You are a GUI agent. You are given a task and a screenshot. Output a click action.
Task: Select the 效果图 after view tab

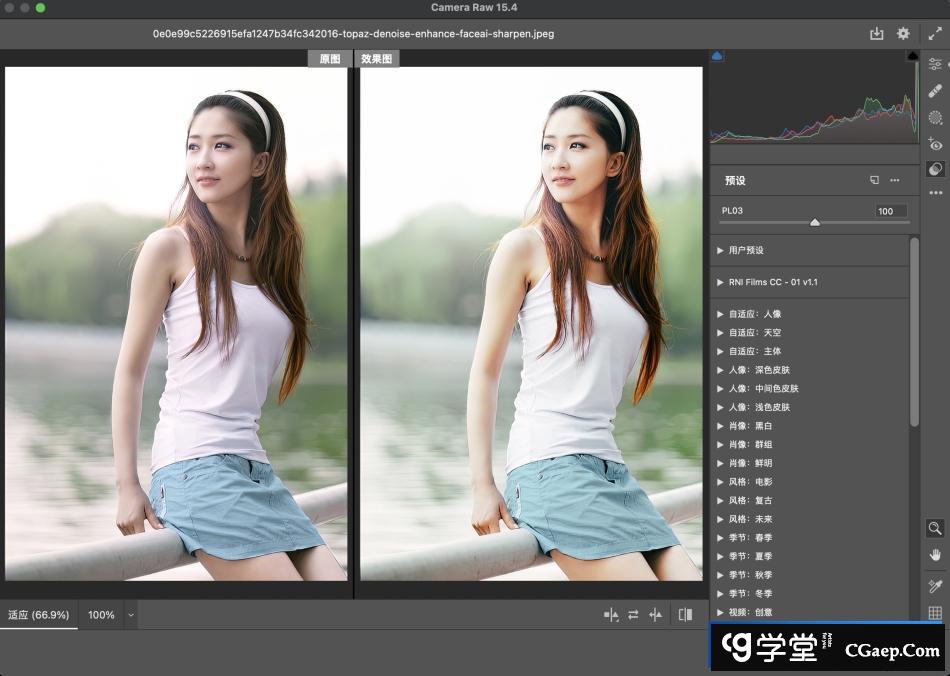[x=377, y=59]
